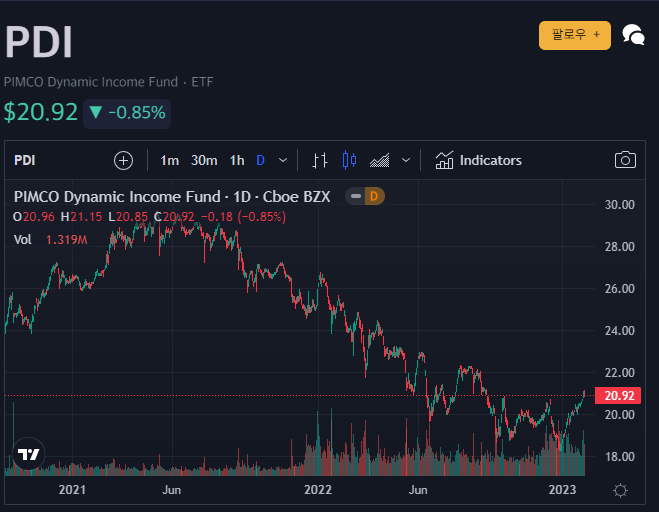Toggle the minus pill next to D badge
This screenshot has height=512, width=659.
pos(356,196)
